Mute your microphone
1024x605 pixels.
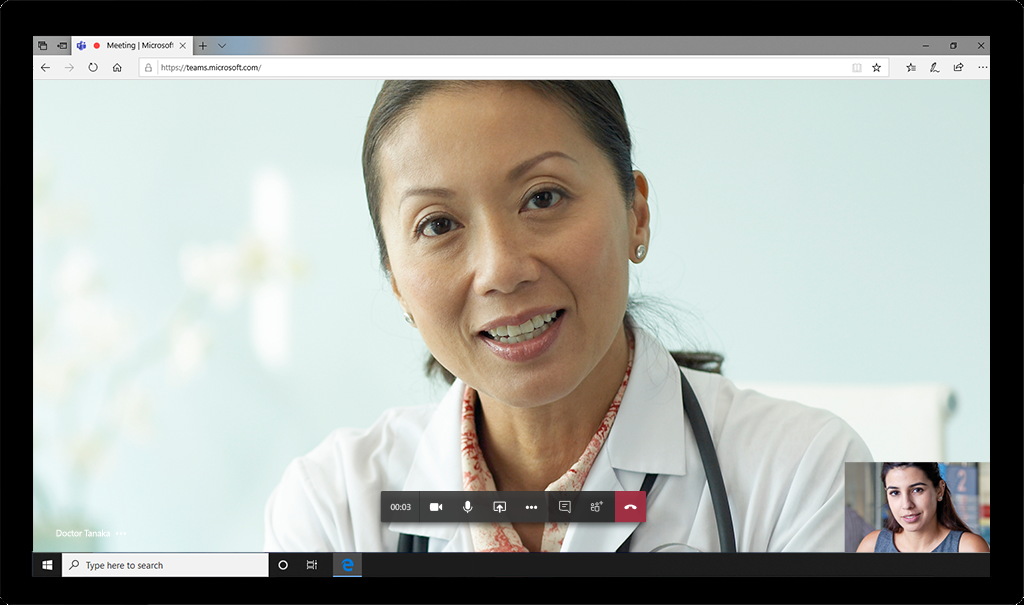click(468, 507)
